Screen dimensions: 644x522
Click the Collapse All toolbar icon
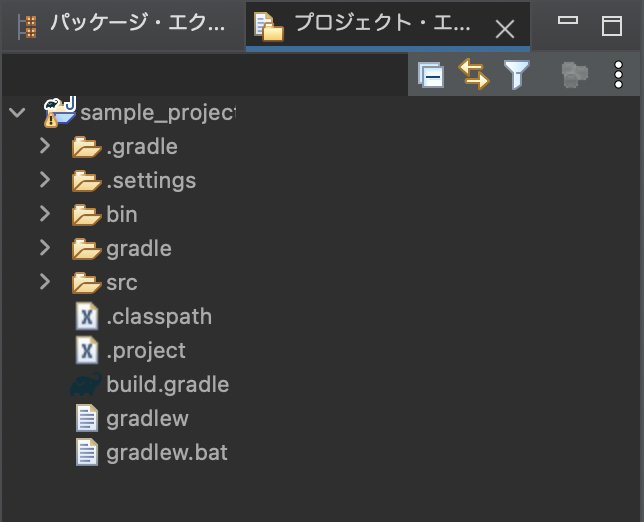pyautogui.click(x=430, y=75)
